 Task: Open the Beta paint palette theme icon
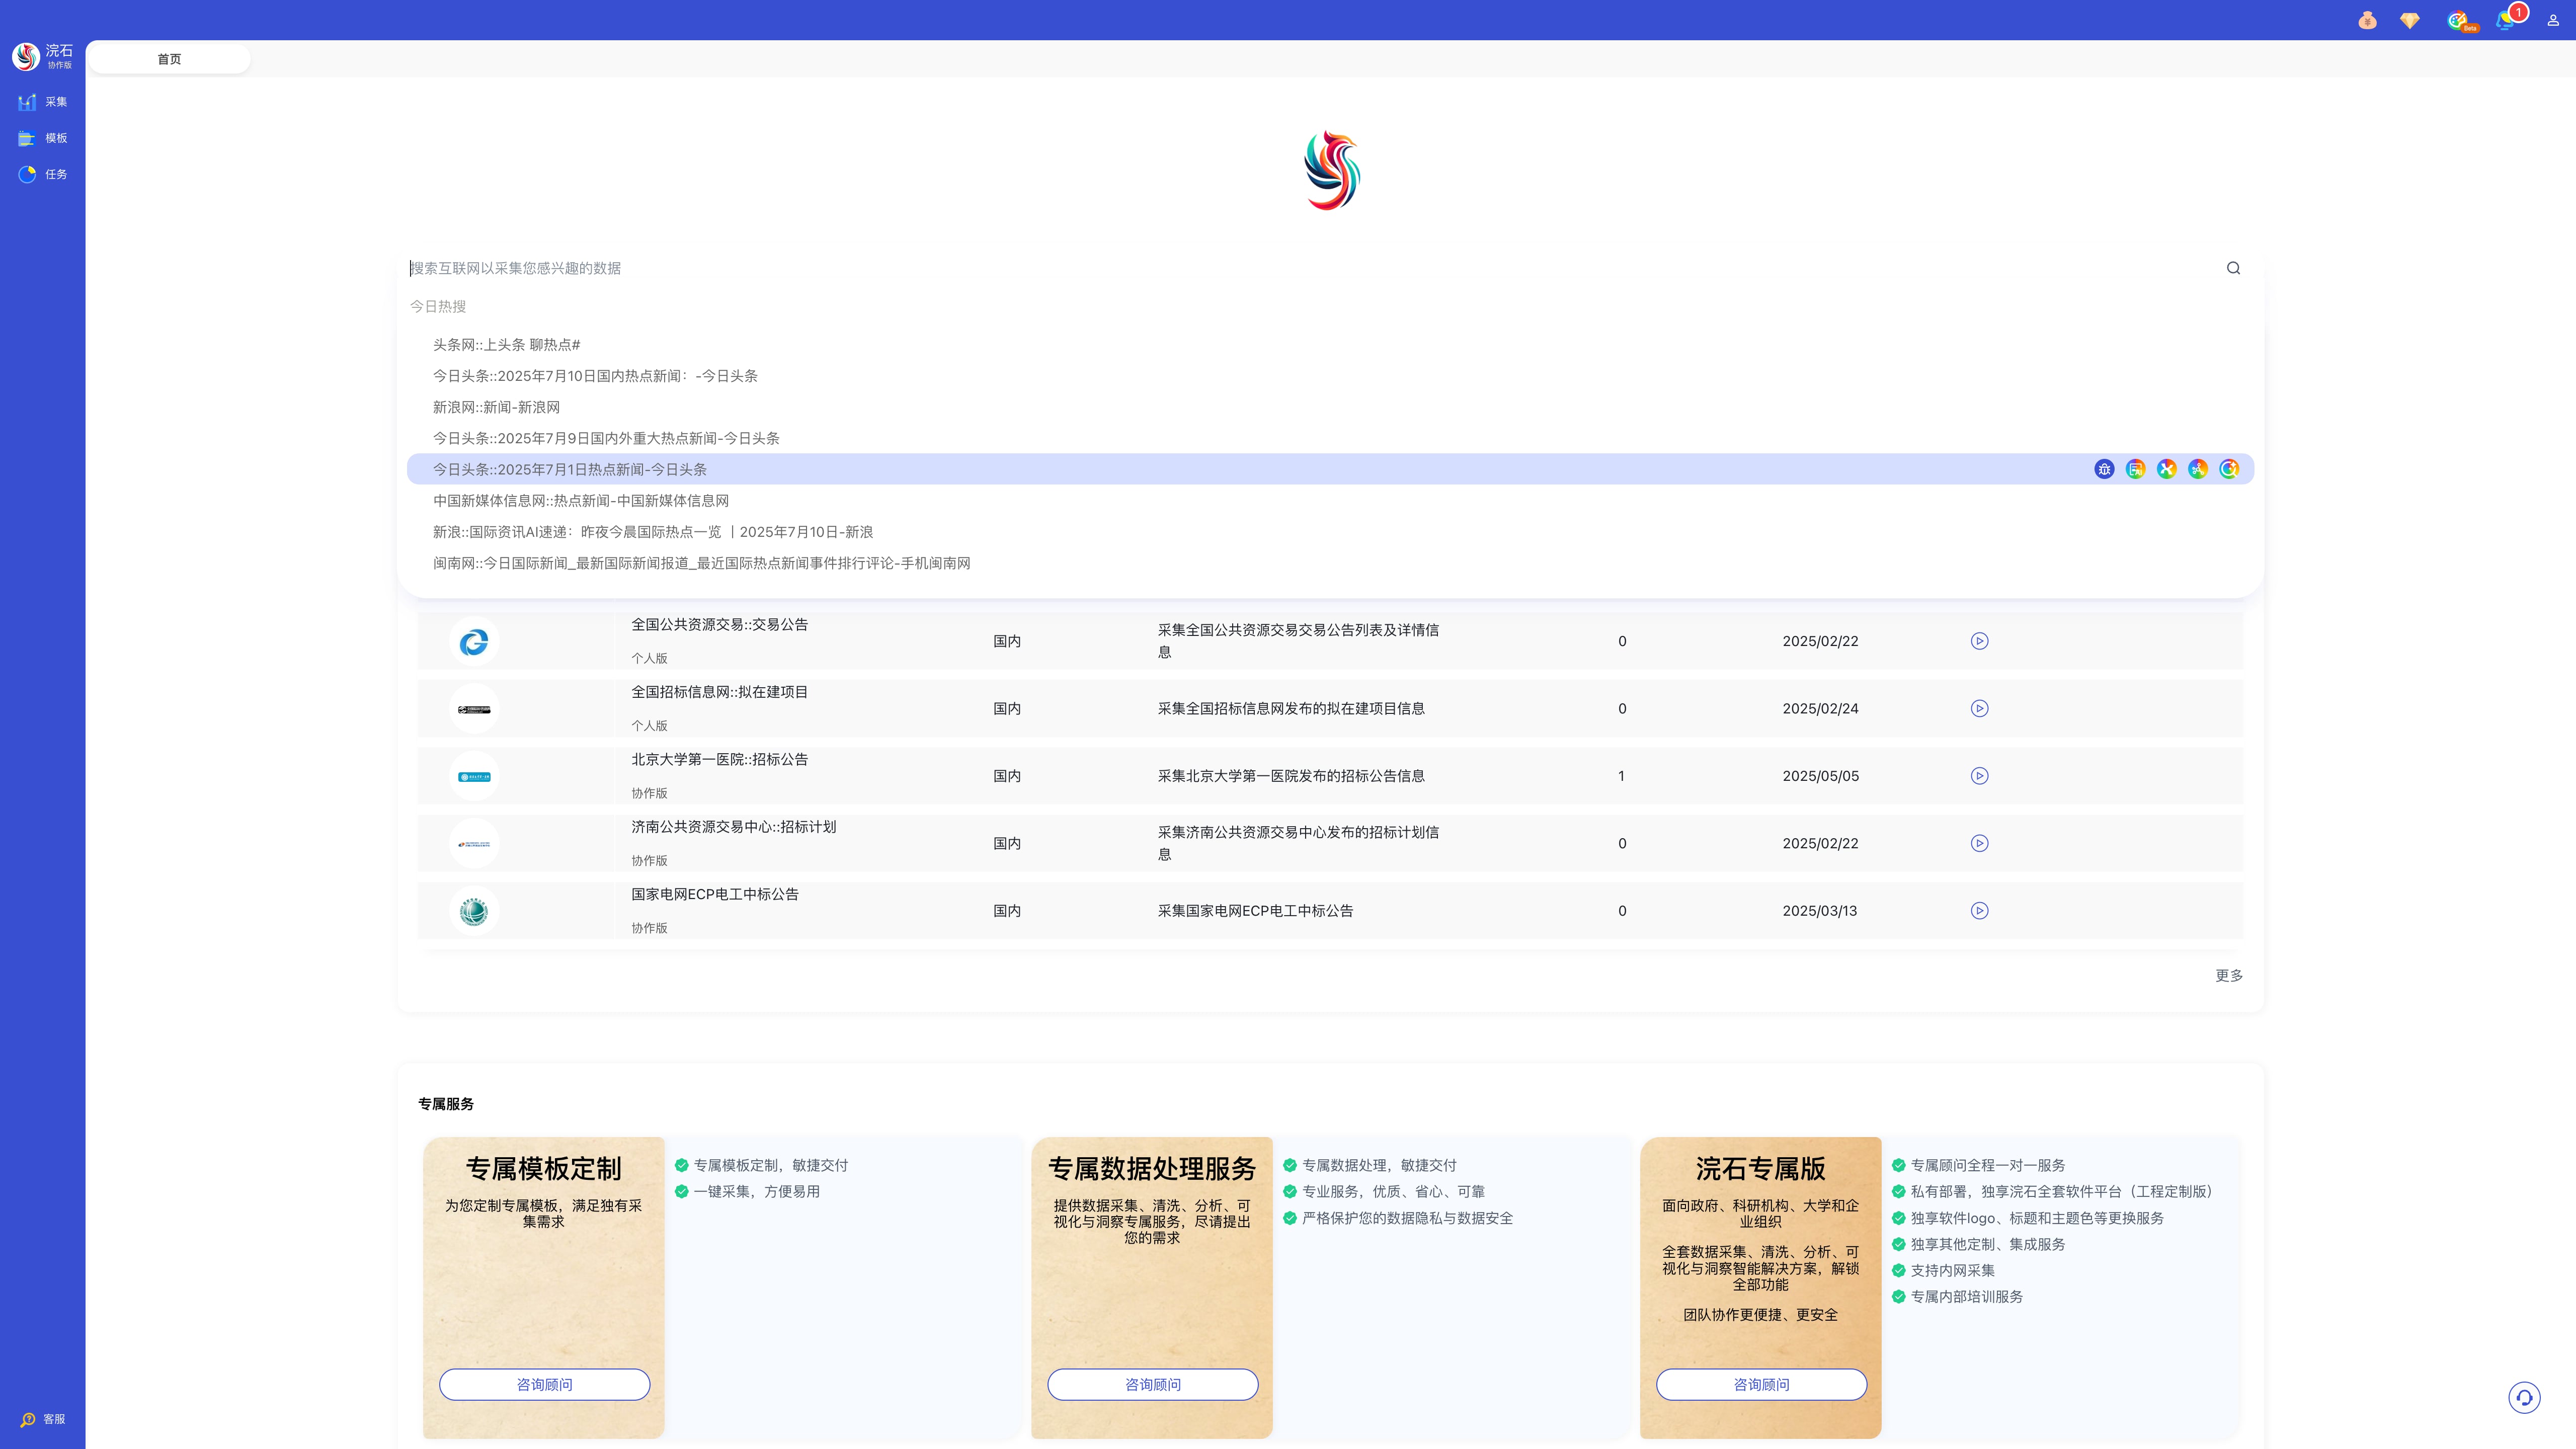[x=2458, y=21]
